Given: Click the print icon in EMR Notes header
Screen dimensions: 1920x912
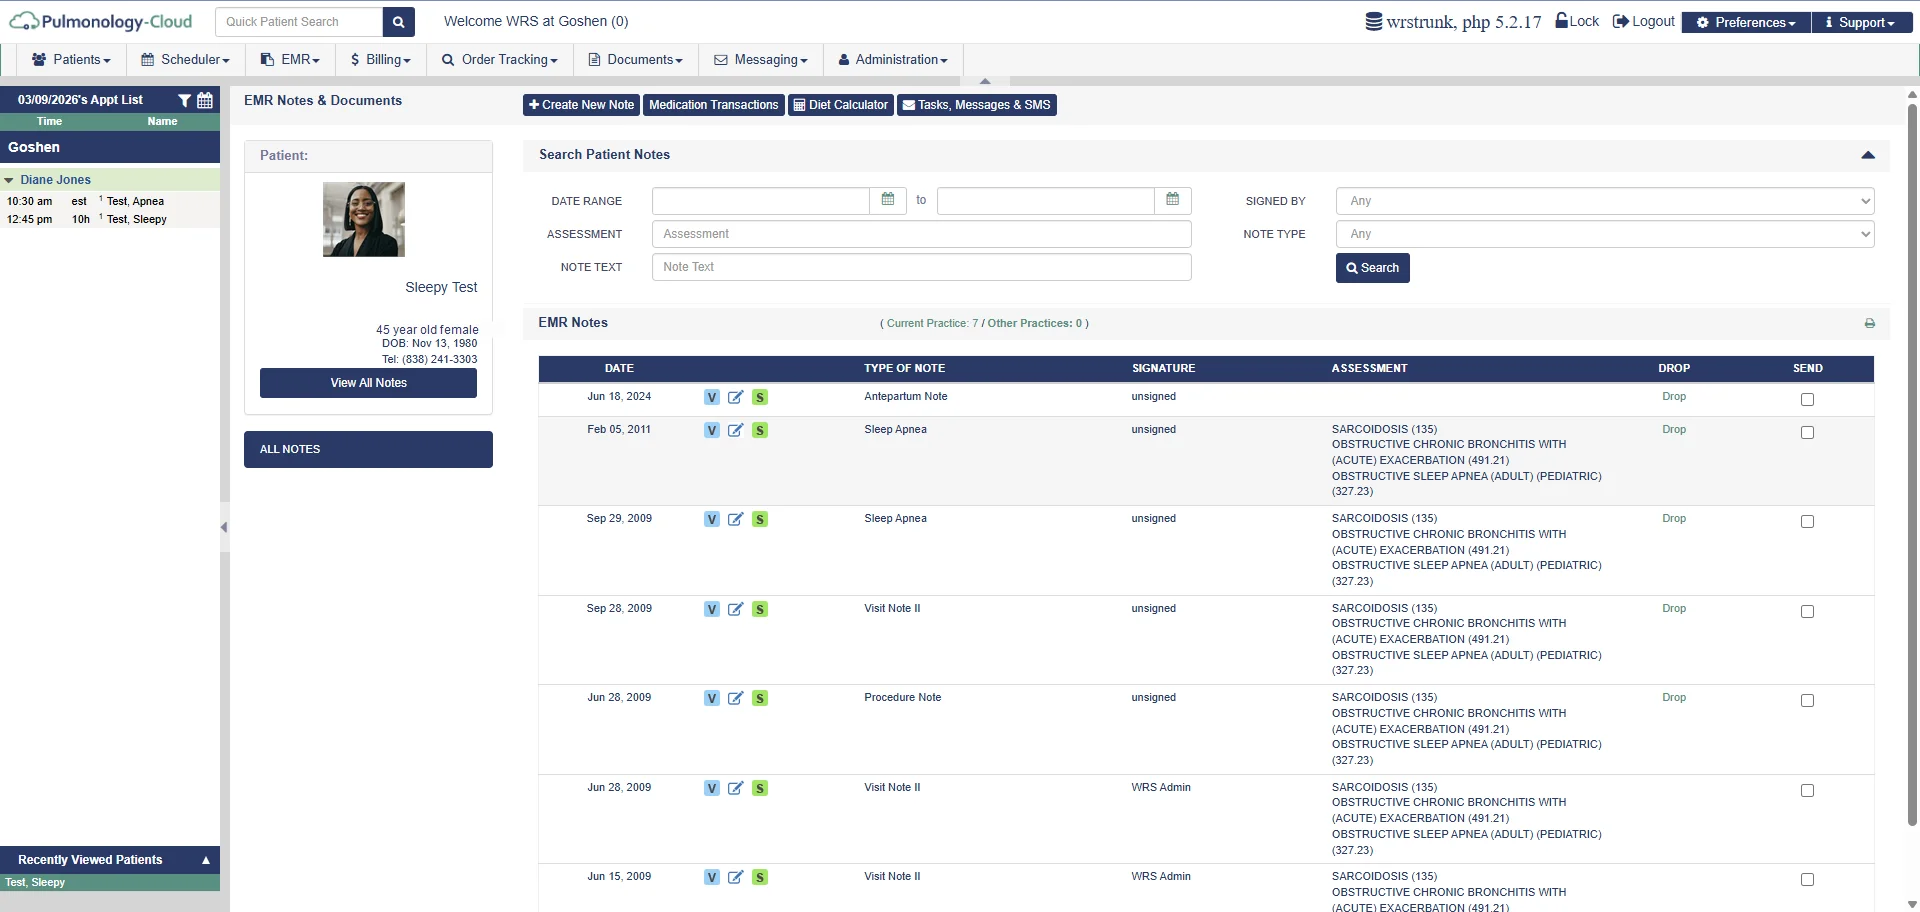Looking at the screenshot, I should [x=1869, y=324].
